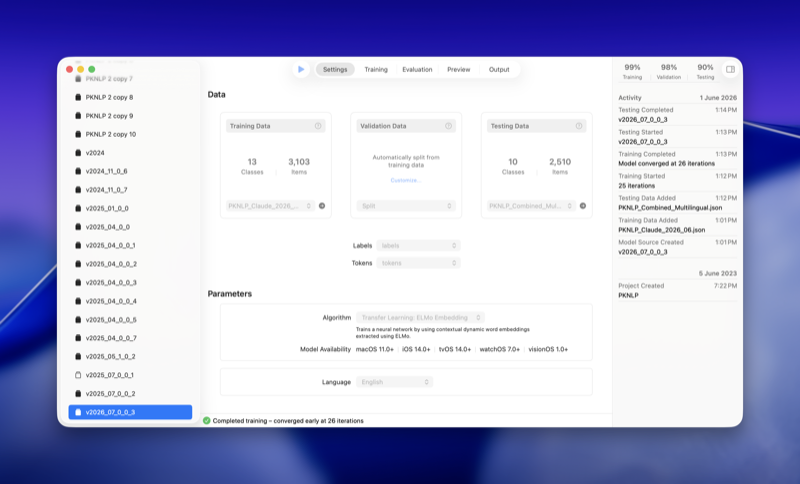800x484 pixels.
Task: Click outlined model icon of v2025_07_0_0_1
Action: point(78,375)
